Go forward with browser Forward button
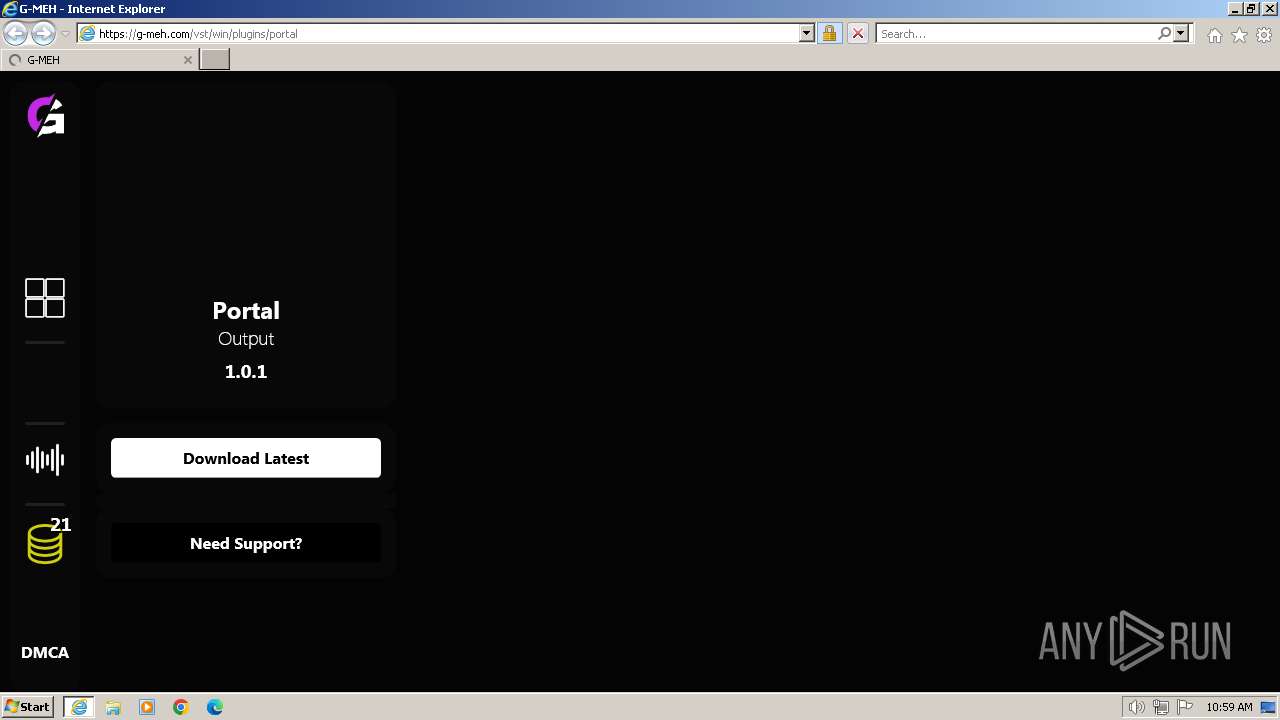 tap(43, 33)
